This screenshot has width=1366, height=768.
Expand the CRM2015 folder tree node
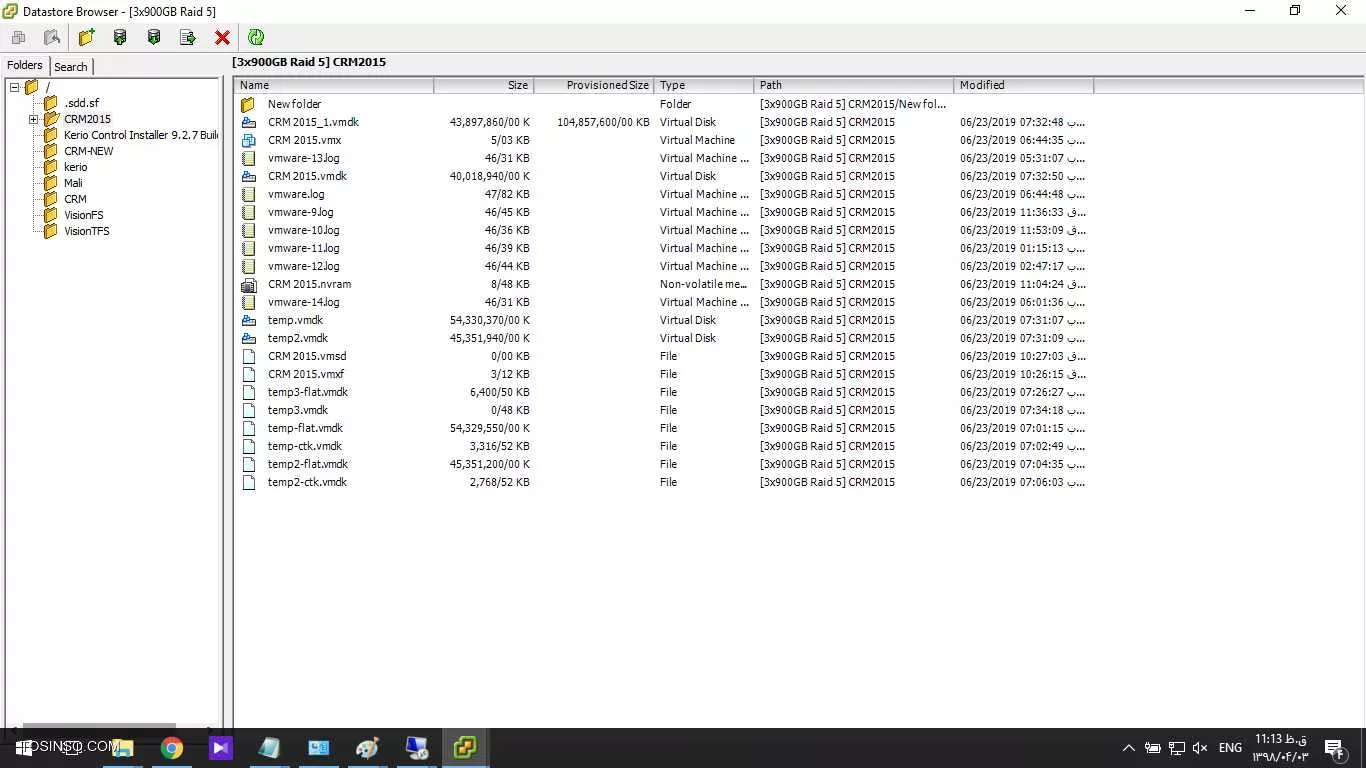(33, 120)
